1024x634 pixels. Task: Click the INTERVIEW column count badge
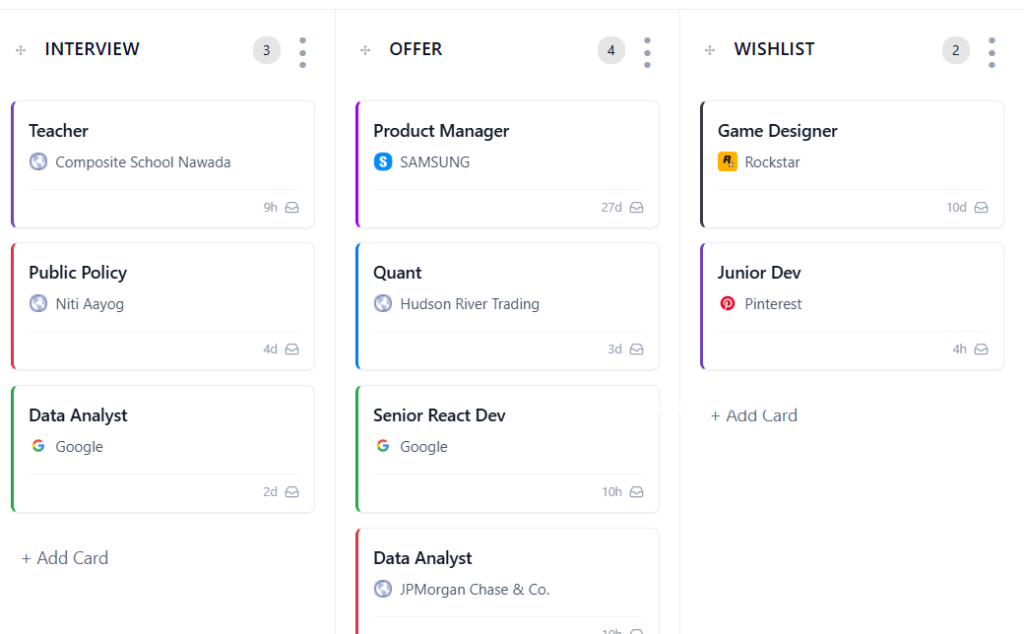coord(266,50)
